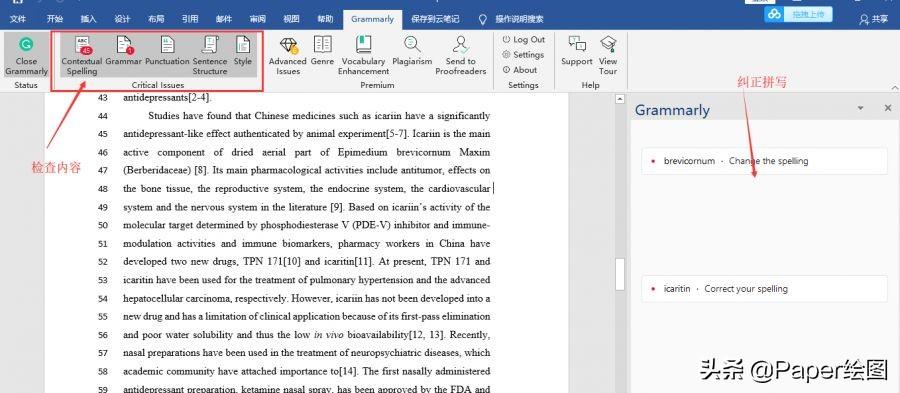The image size is (900, 393).
Task: Send to Proofreaders
Action: point(460,56)
